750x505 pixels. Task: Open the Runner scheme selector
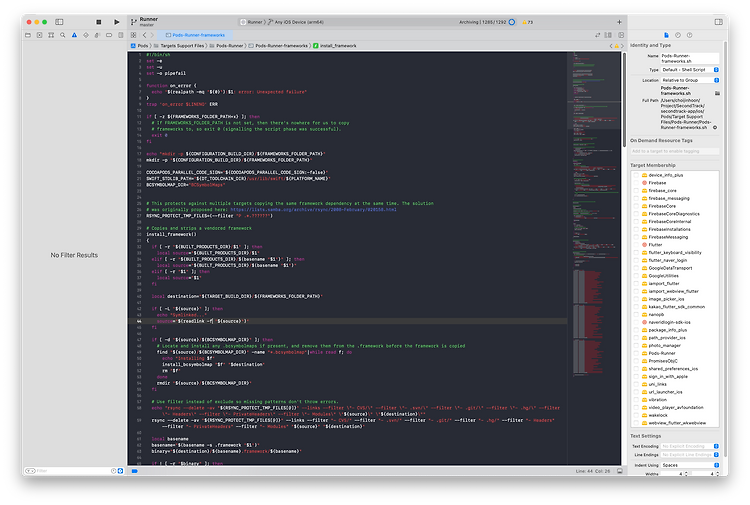point(252,22)
